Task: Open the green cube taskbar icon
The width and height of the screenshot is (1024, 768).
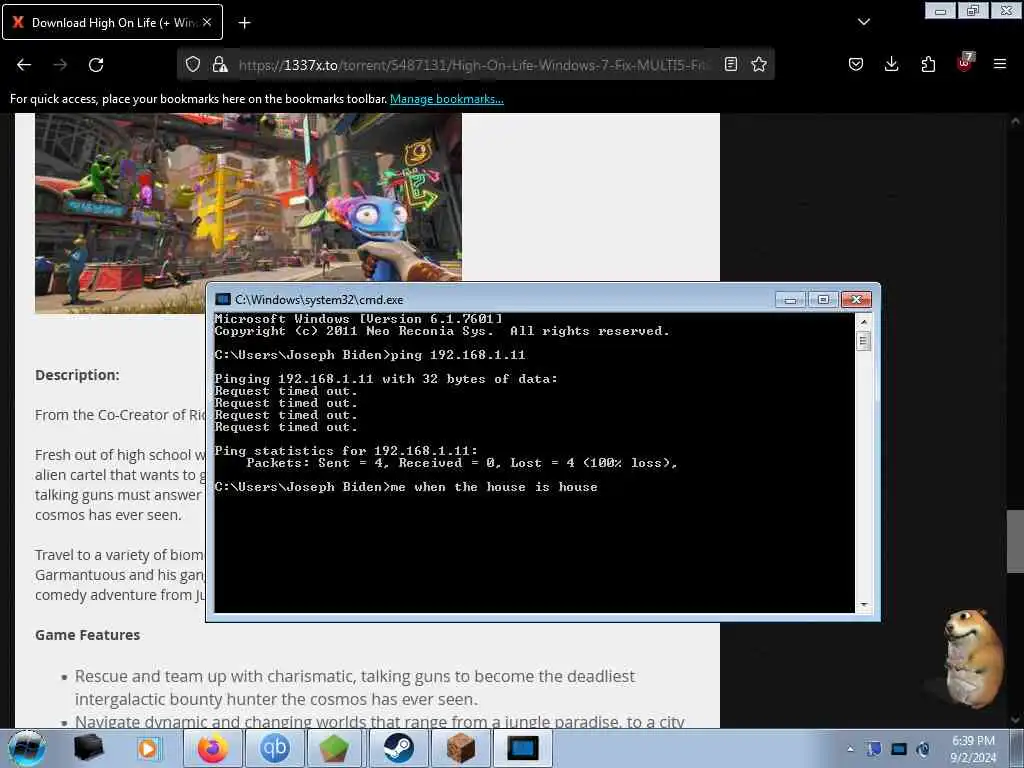Action: tap(336, 748)
